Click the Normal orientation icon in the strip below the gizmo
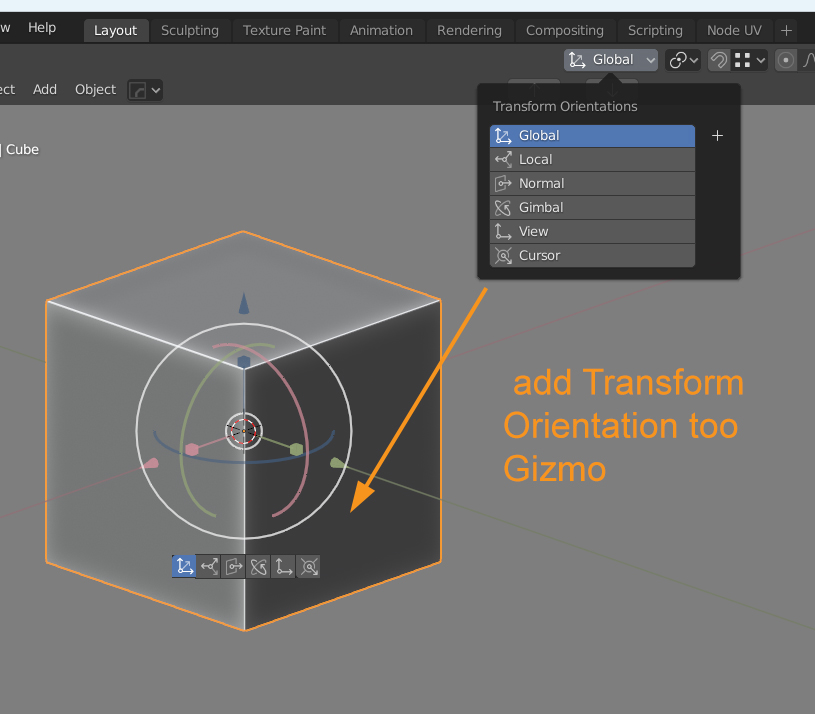The width and height of the screenshot is (815, 714). (x=234, y=566)
